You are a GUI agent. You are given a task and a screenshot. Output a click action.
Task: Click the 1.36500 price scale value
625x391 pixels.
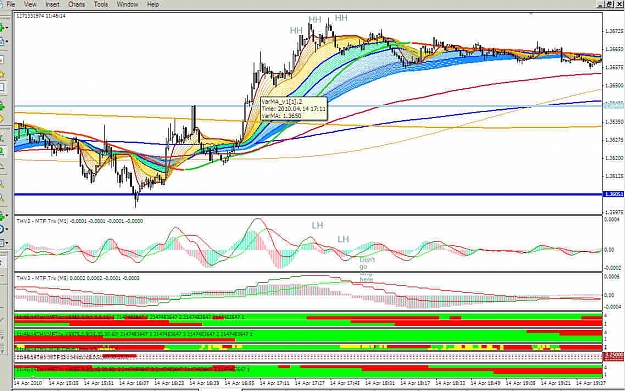[x=614, y=85]
